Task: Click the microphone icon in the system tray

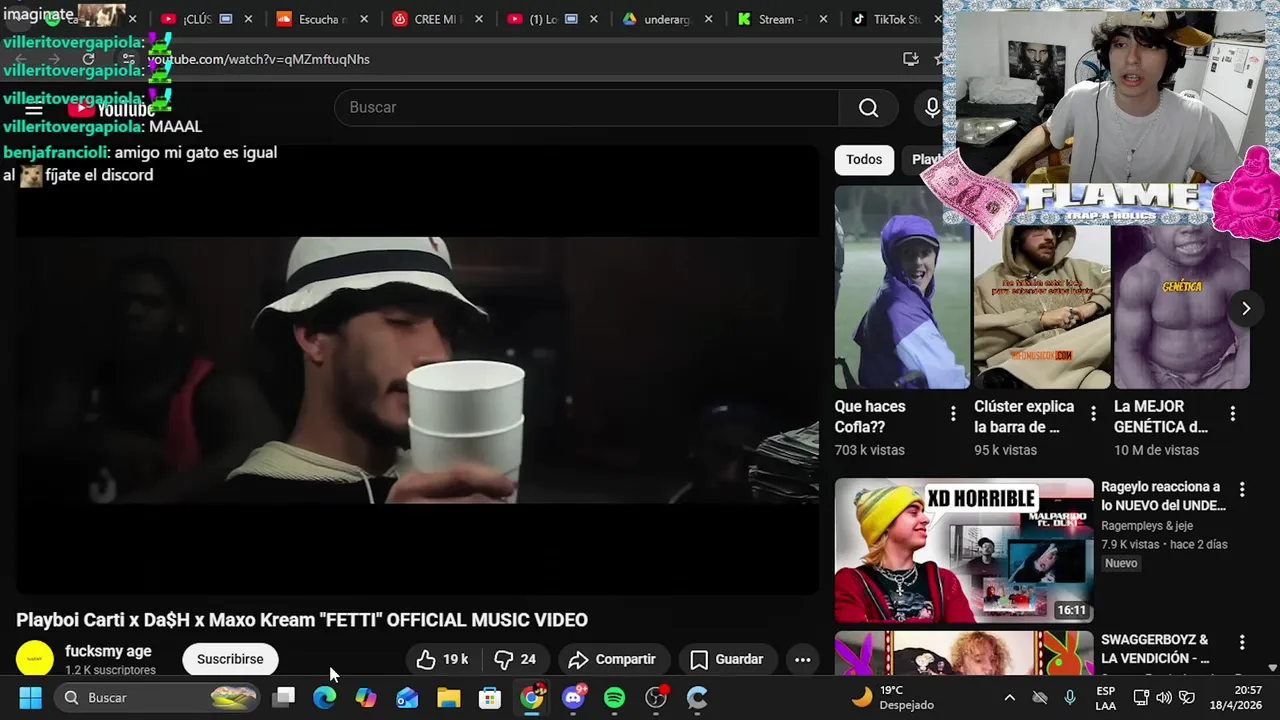Action: pyautogui.click(x=1071, y=697)
